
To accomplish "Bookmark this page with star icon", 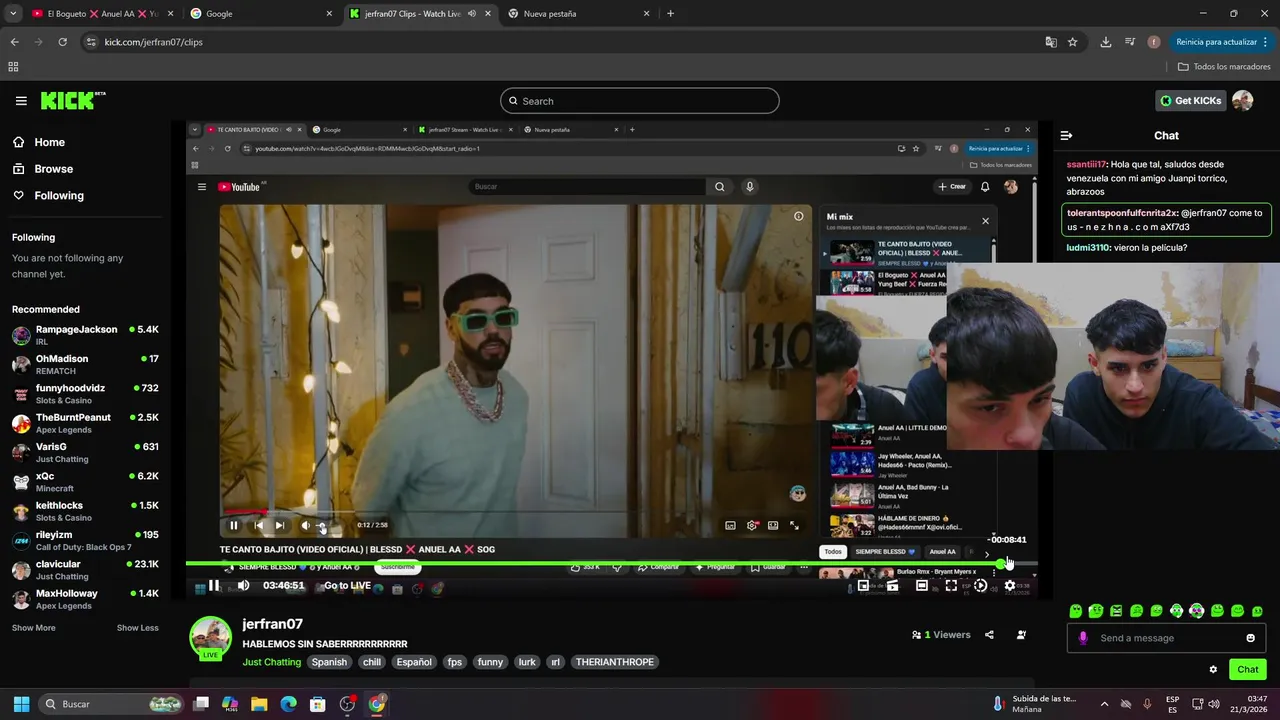I will pos(1072,42).
